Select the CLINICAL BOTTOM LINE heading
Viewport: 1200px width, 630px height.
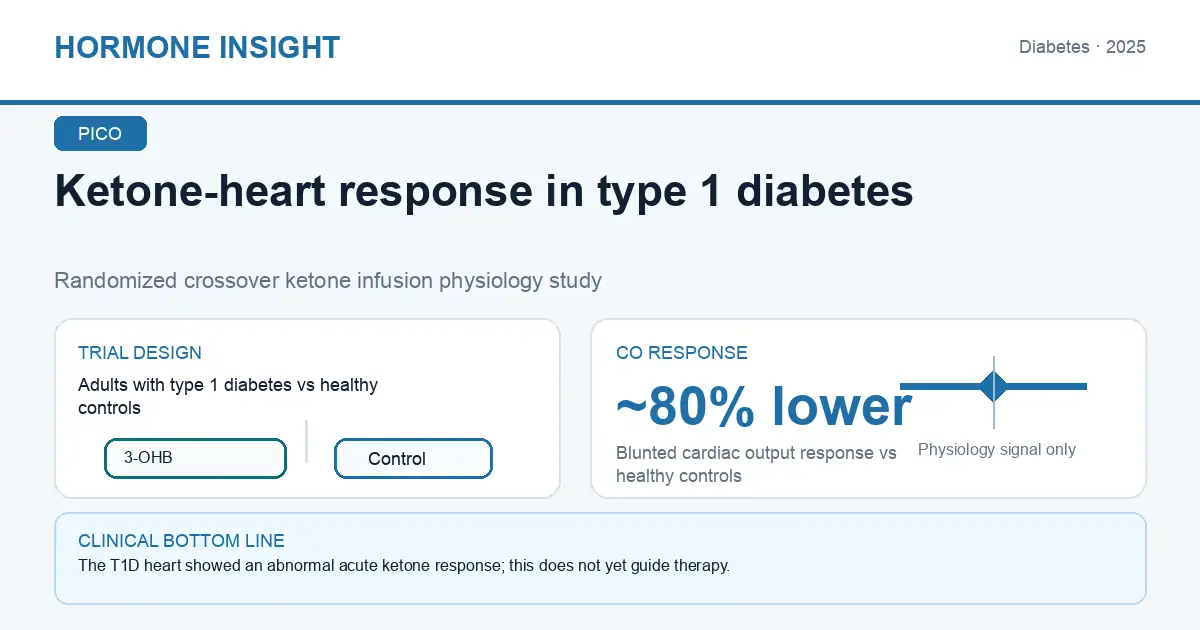click(181, 541)
